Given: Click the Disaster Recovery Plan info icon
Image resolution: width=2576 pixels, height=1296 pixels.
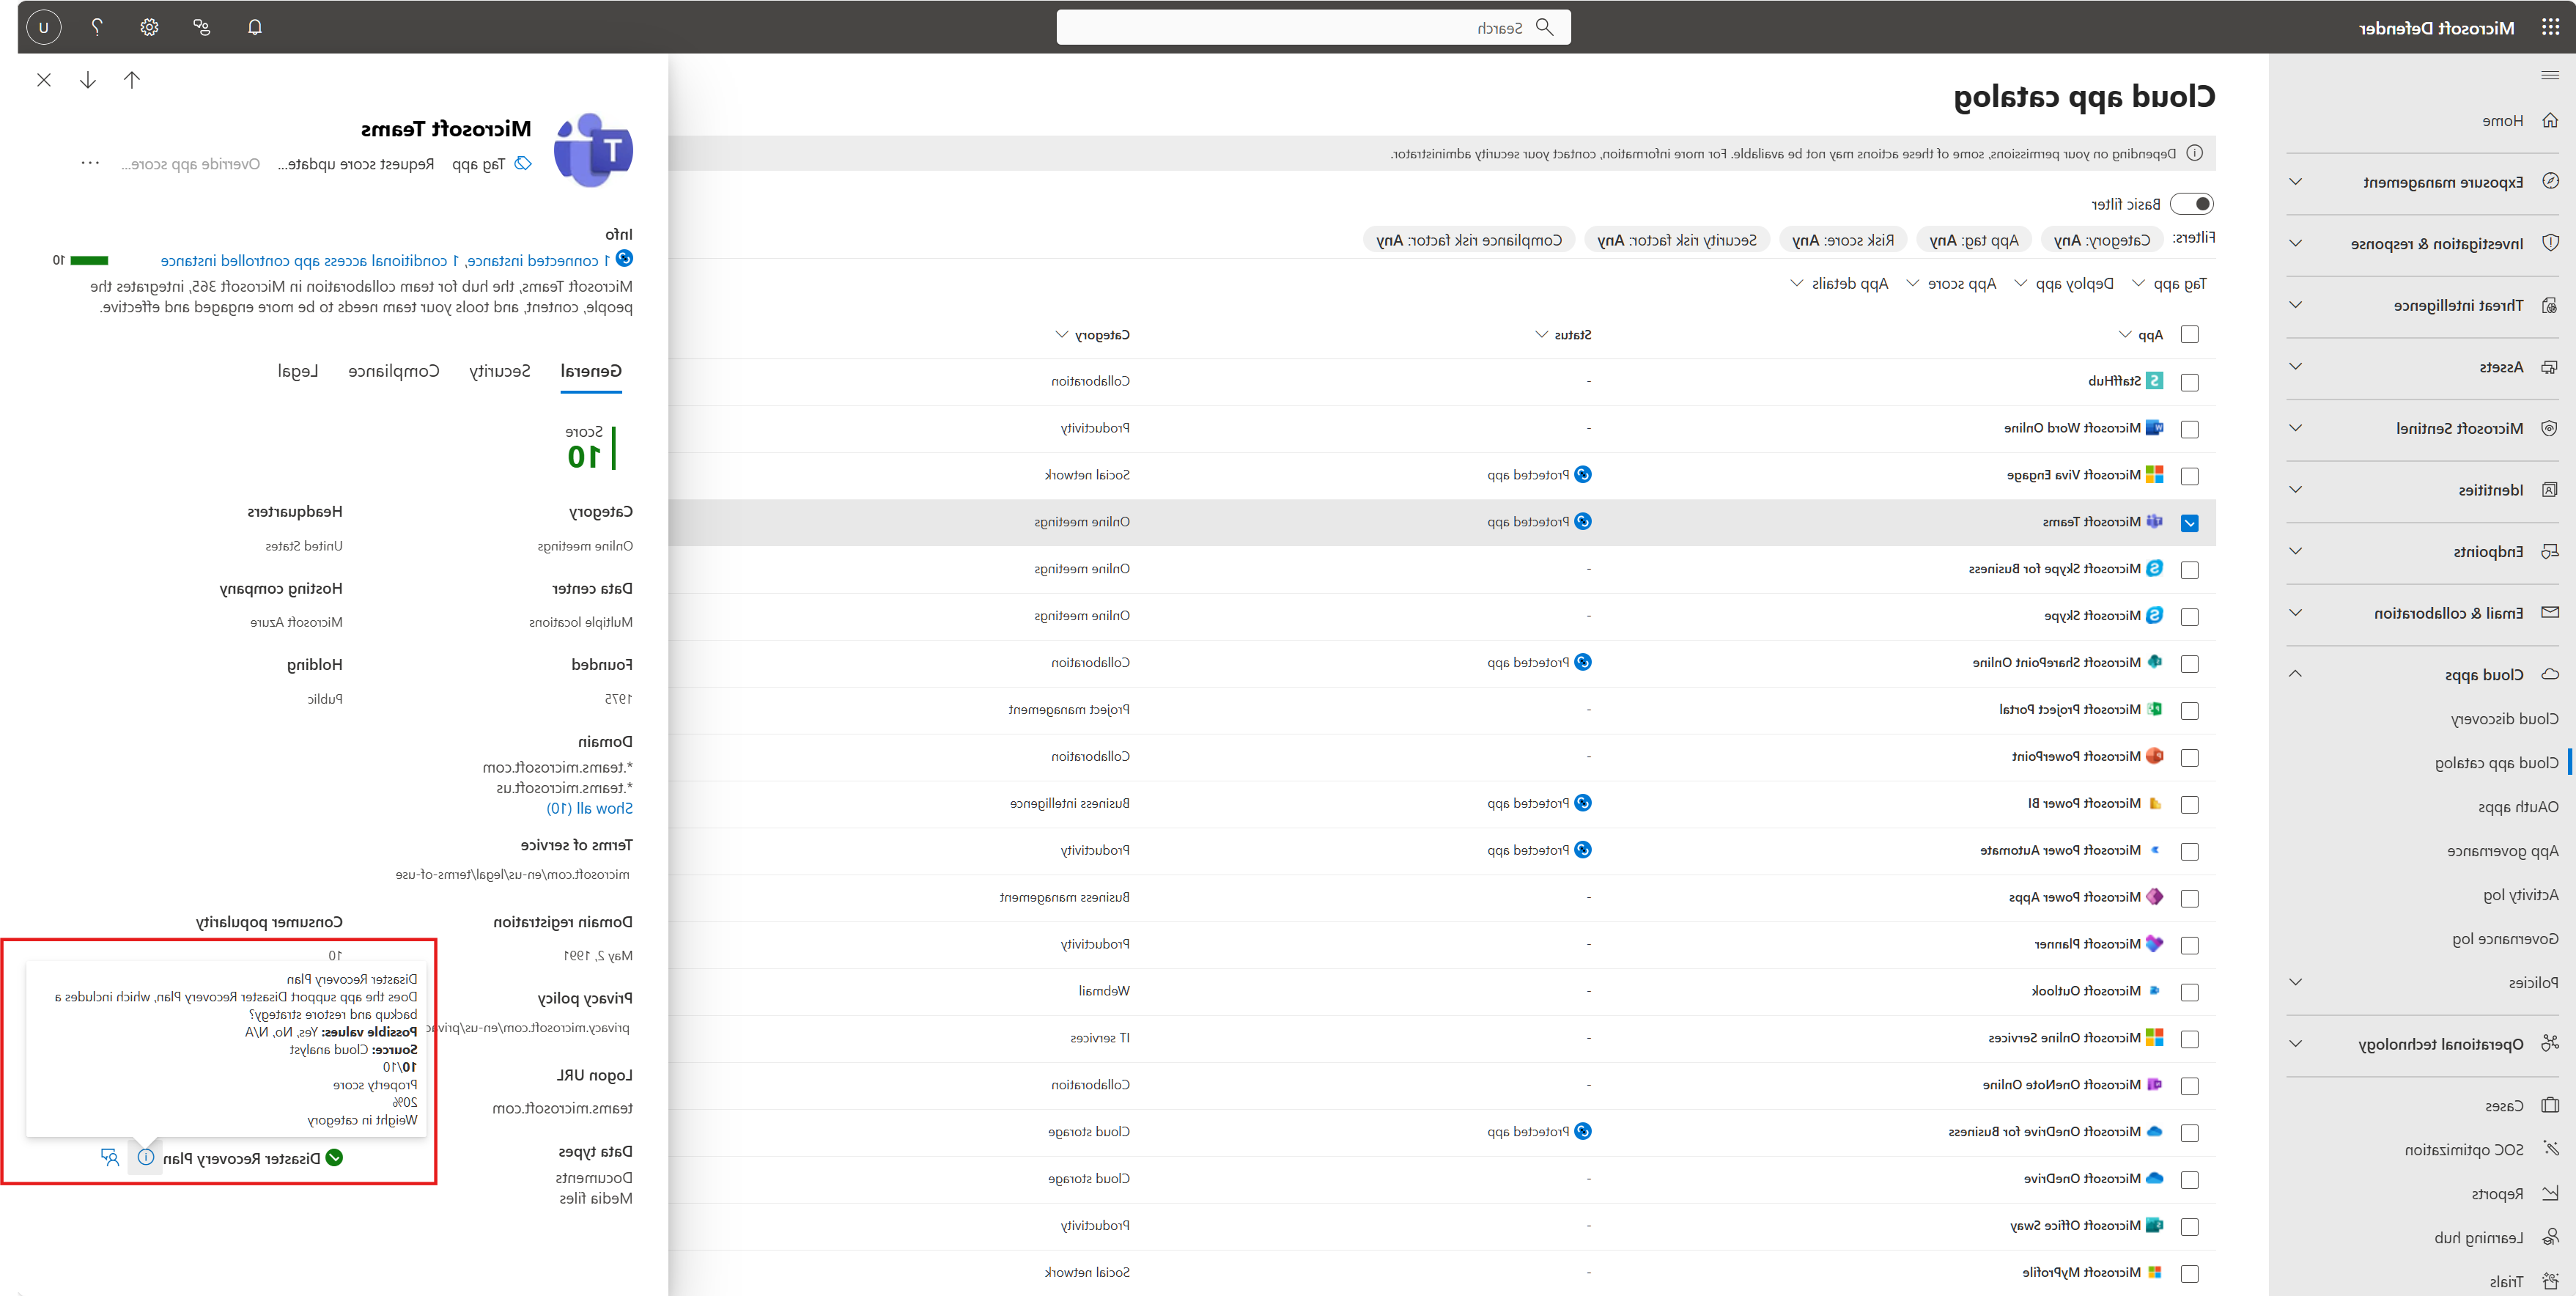Looking at the screenshot, I should coord(146,1157).
